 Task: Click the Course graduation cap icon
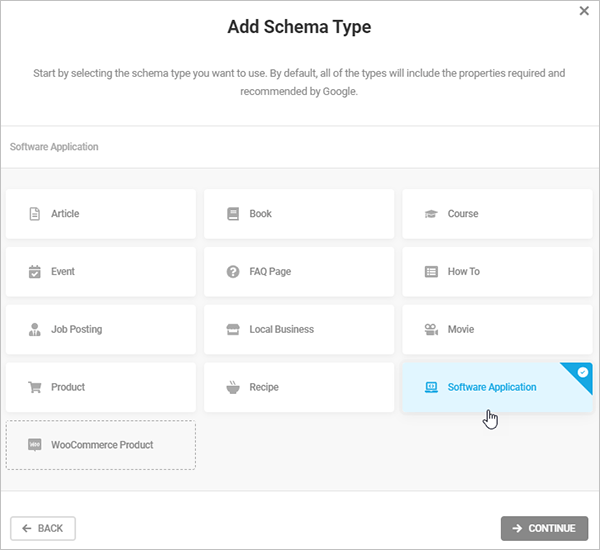point(431,214)
